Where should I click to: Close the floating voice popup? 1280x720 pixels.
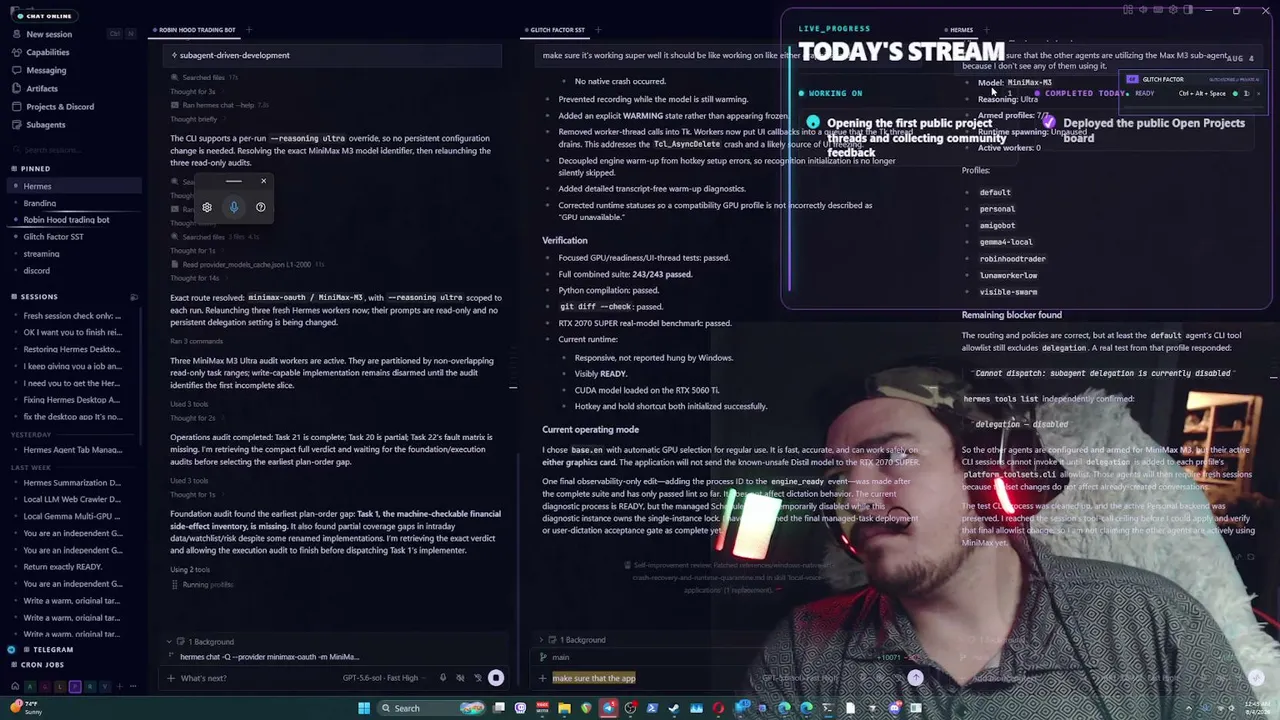click(x=263, y=181)
